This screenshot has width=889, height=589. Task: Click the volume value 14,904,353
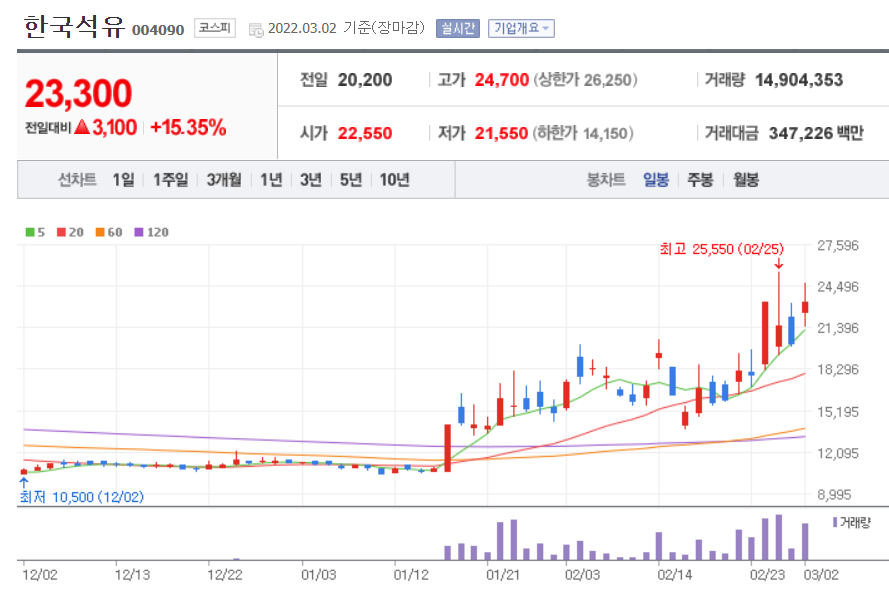(x=799, y=80)
